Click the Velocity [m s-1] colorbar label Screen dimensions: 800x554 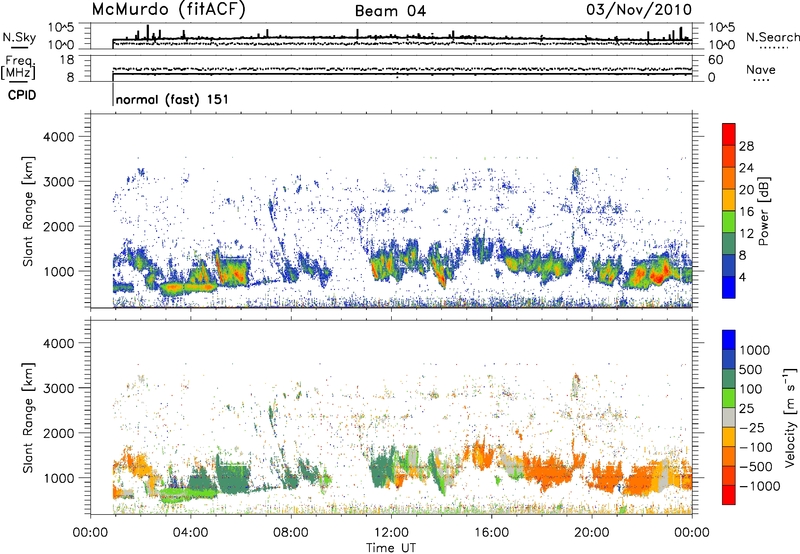pos(791,417)
